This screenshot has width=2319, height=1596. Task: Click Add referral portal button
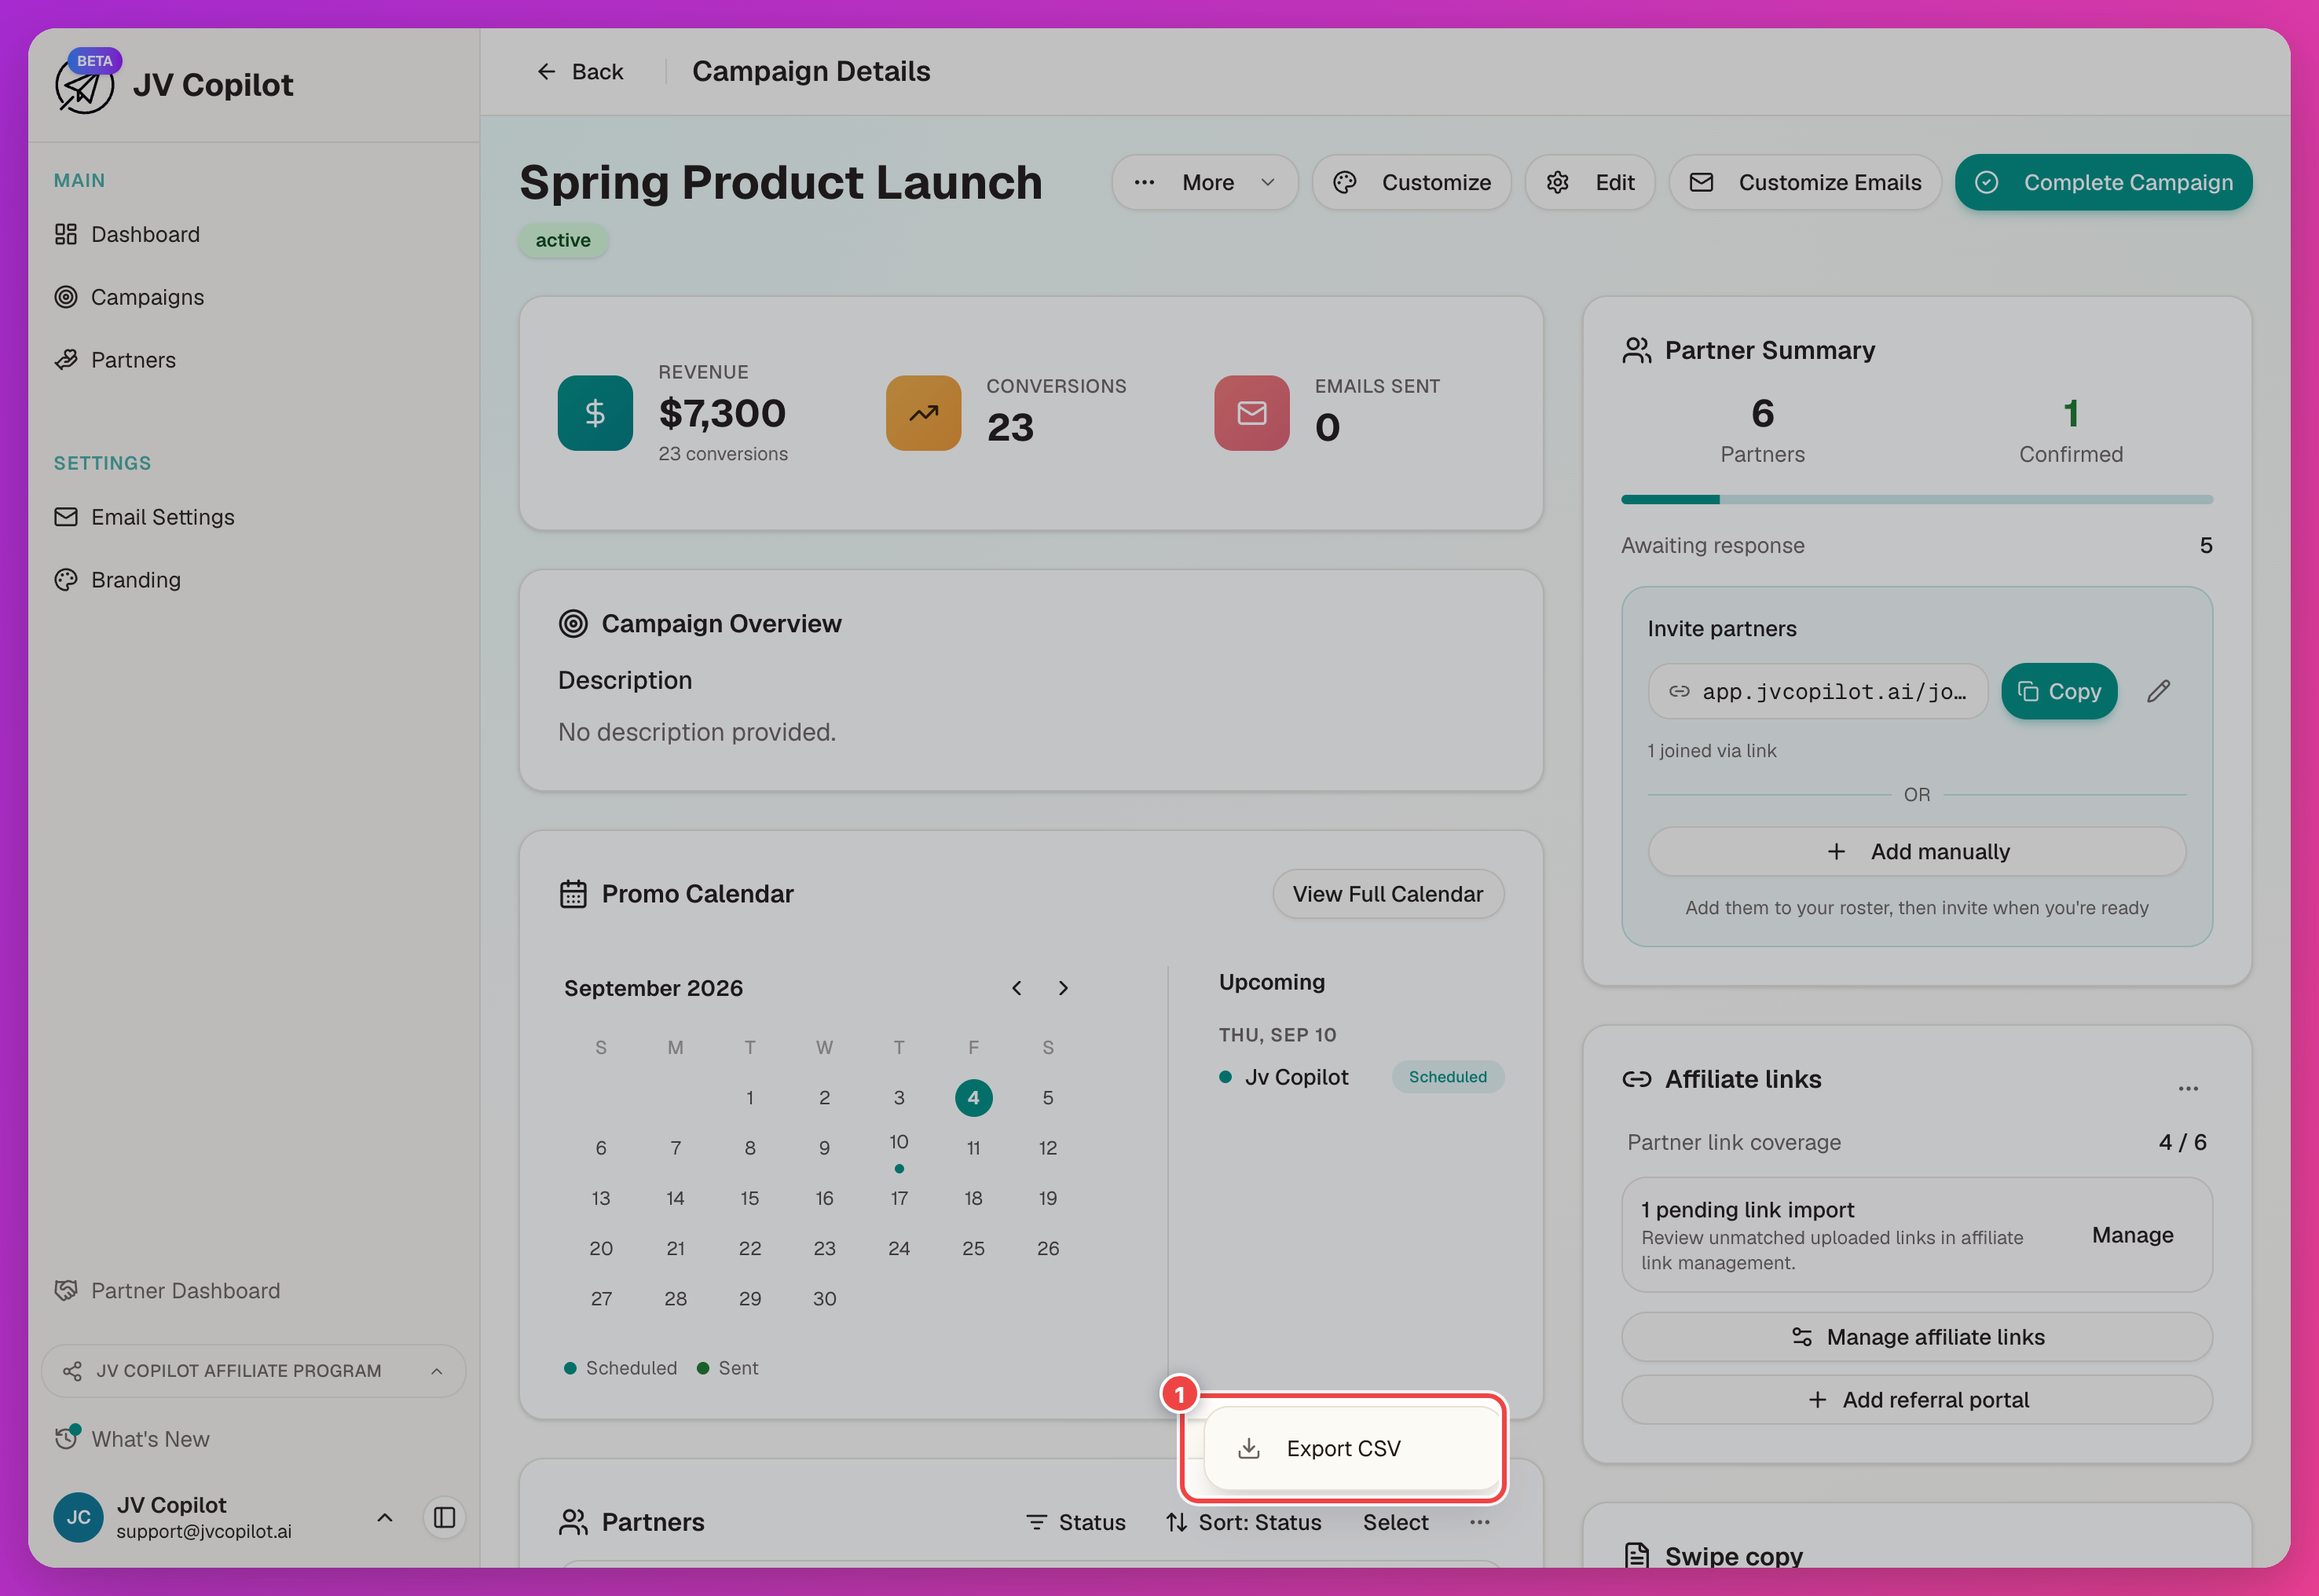[1917, 1400]
